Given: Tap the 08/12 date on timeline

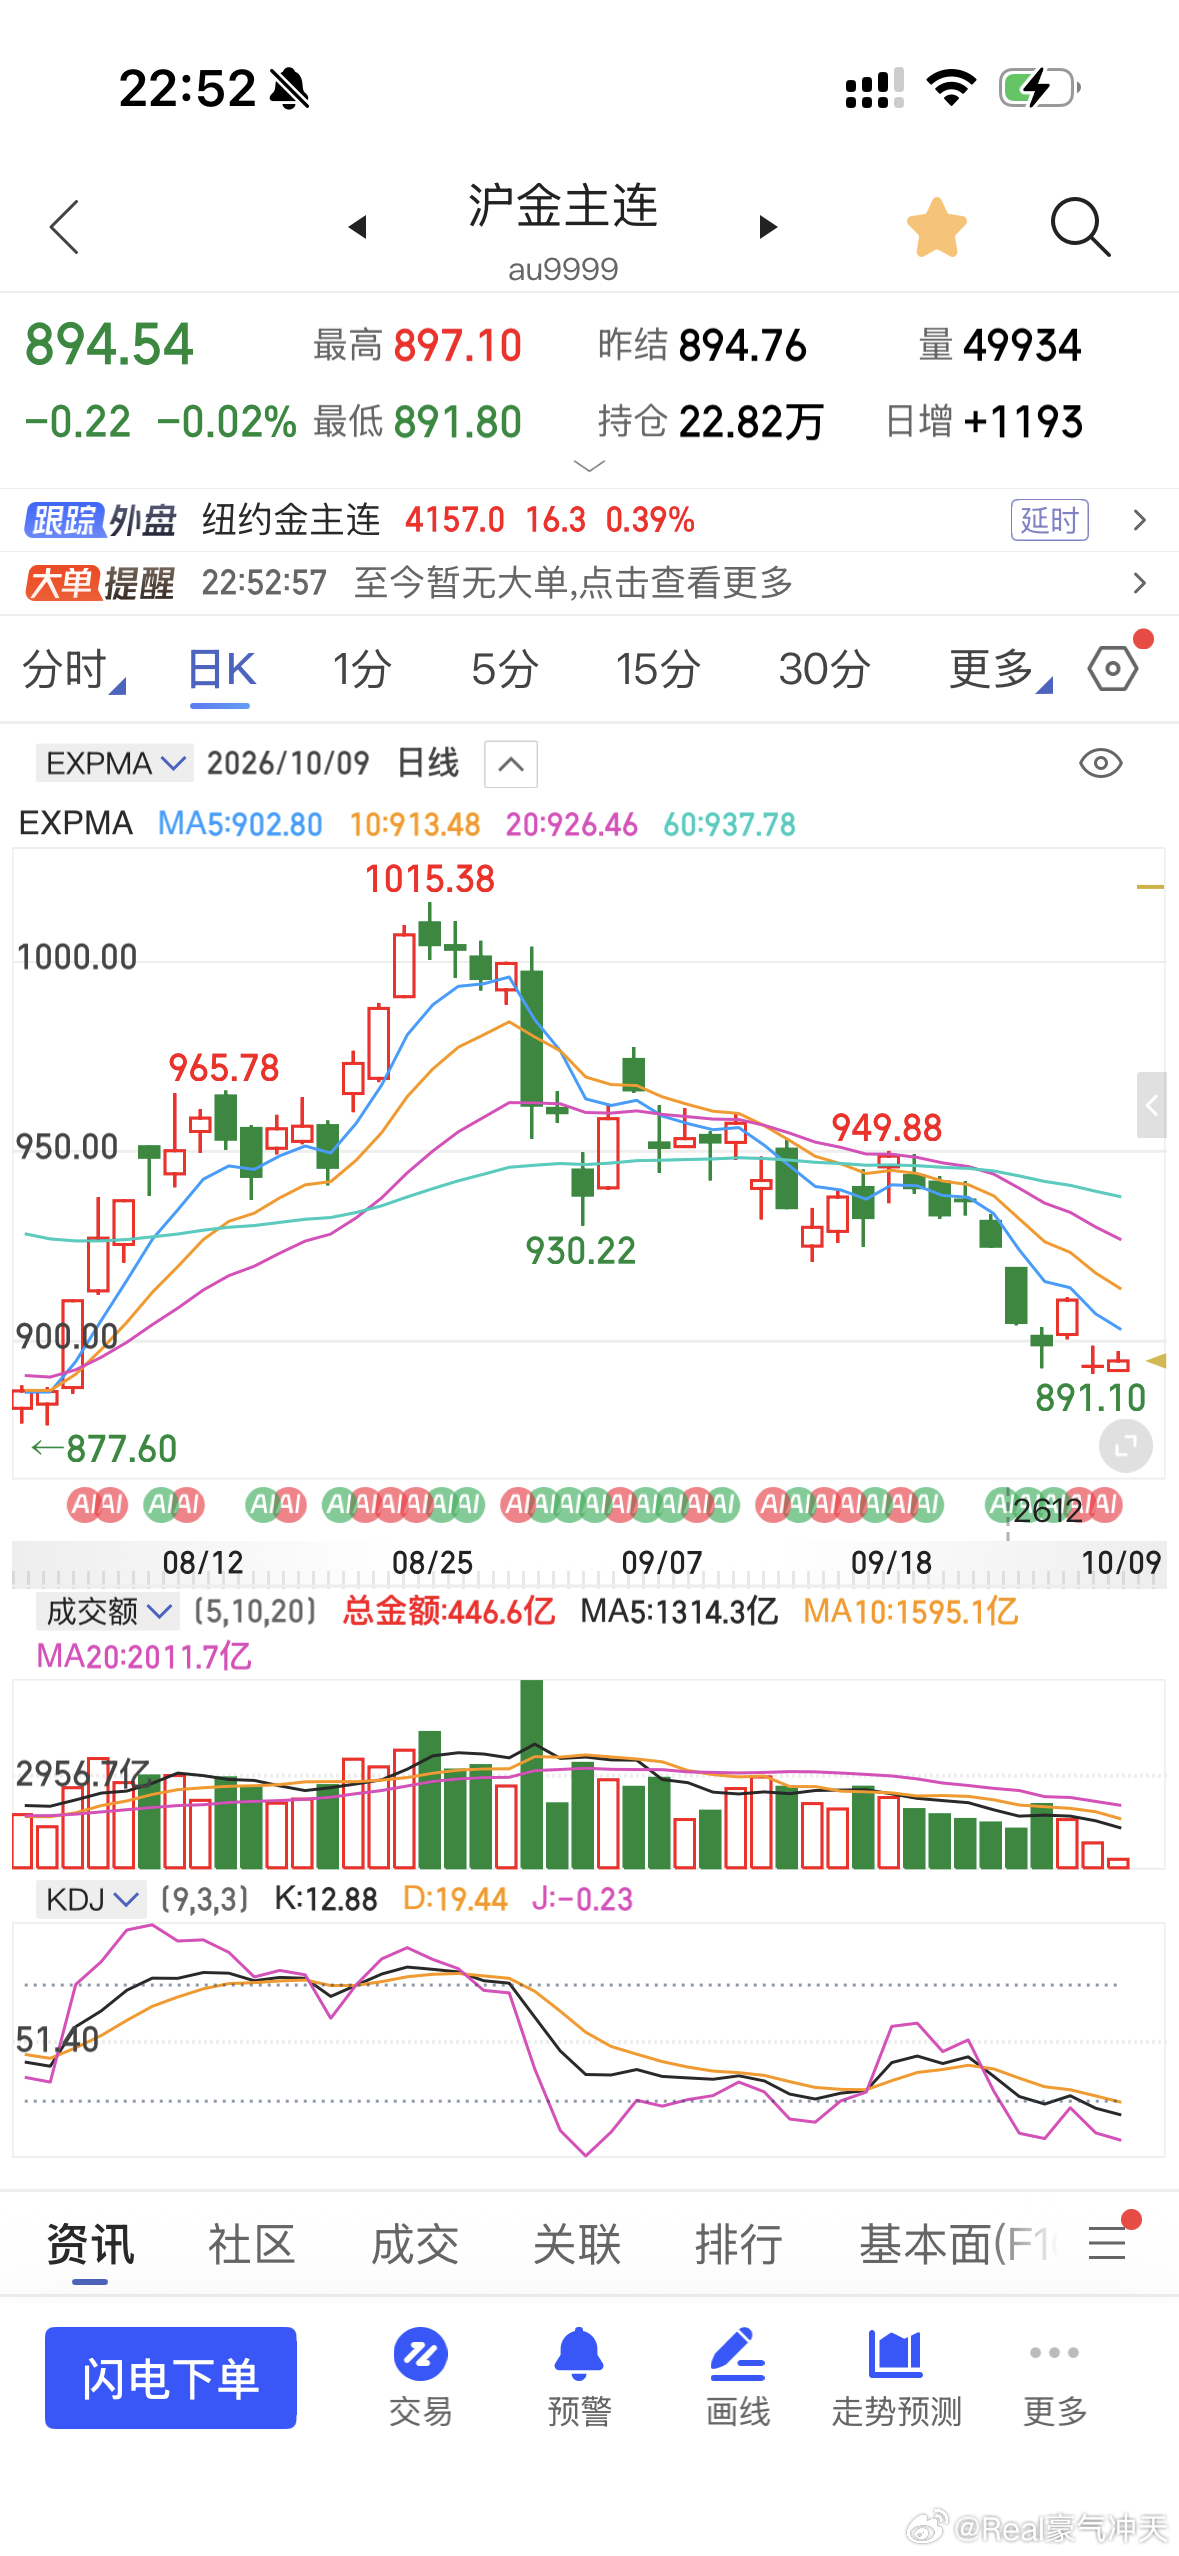Looking at the screenshot, I should coord(203,1562).
